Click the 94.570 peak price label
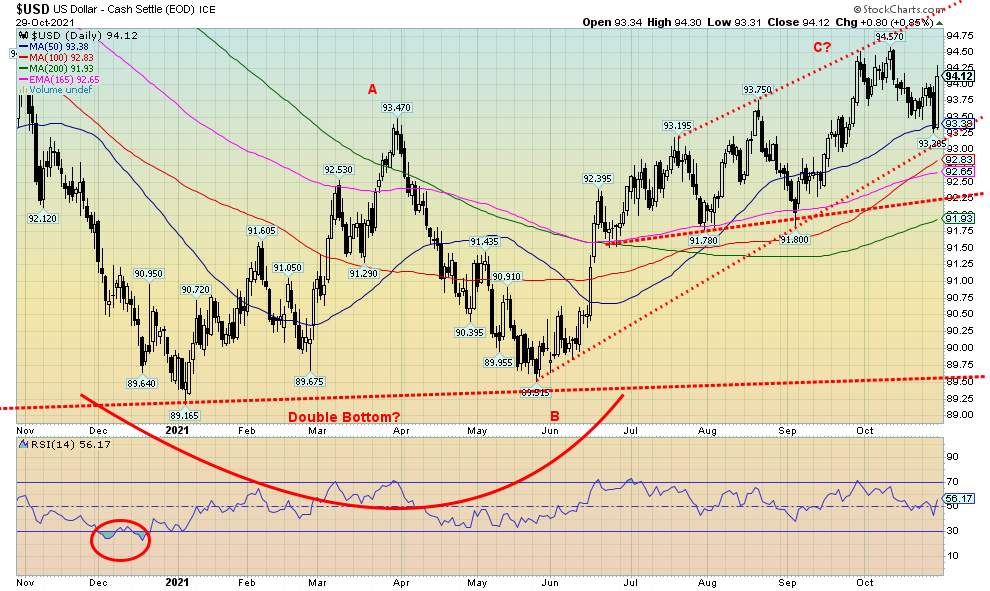The image size is (990, 591). point(892,37)
